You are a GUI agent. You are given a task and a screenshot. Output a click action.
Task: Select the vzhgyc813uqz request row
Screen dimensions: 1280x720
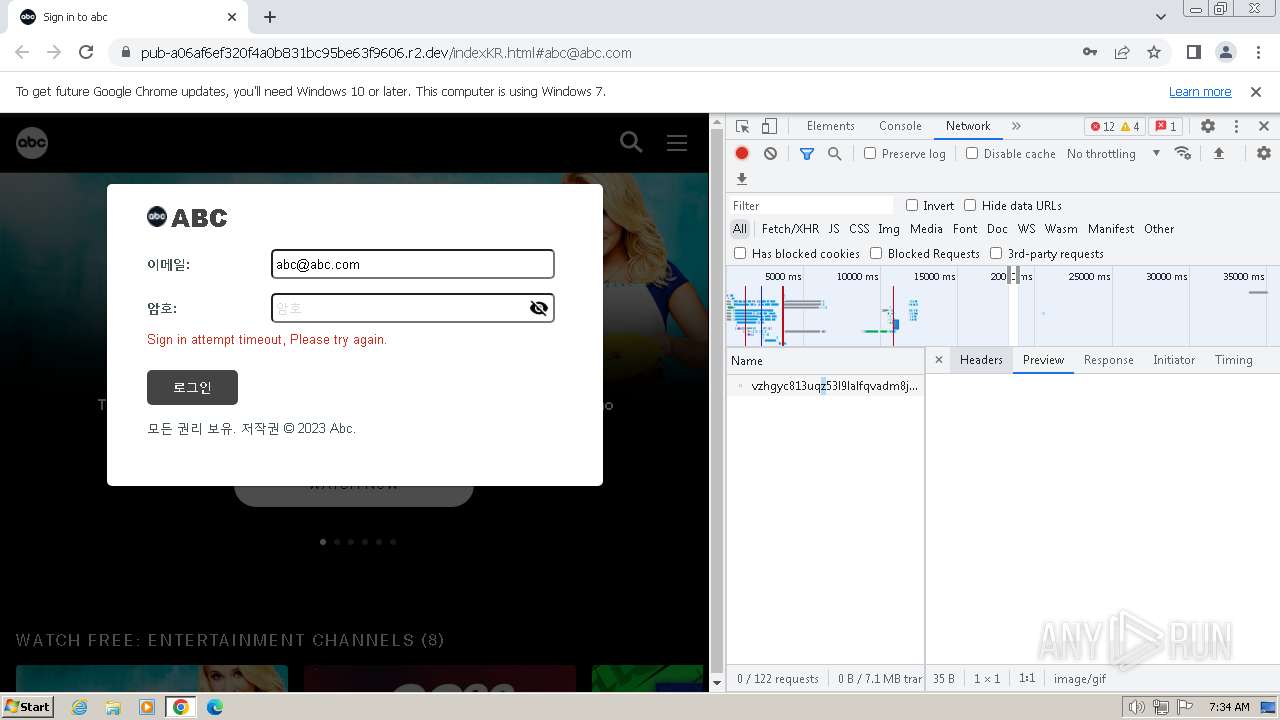pos(825,386)
